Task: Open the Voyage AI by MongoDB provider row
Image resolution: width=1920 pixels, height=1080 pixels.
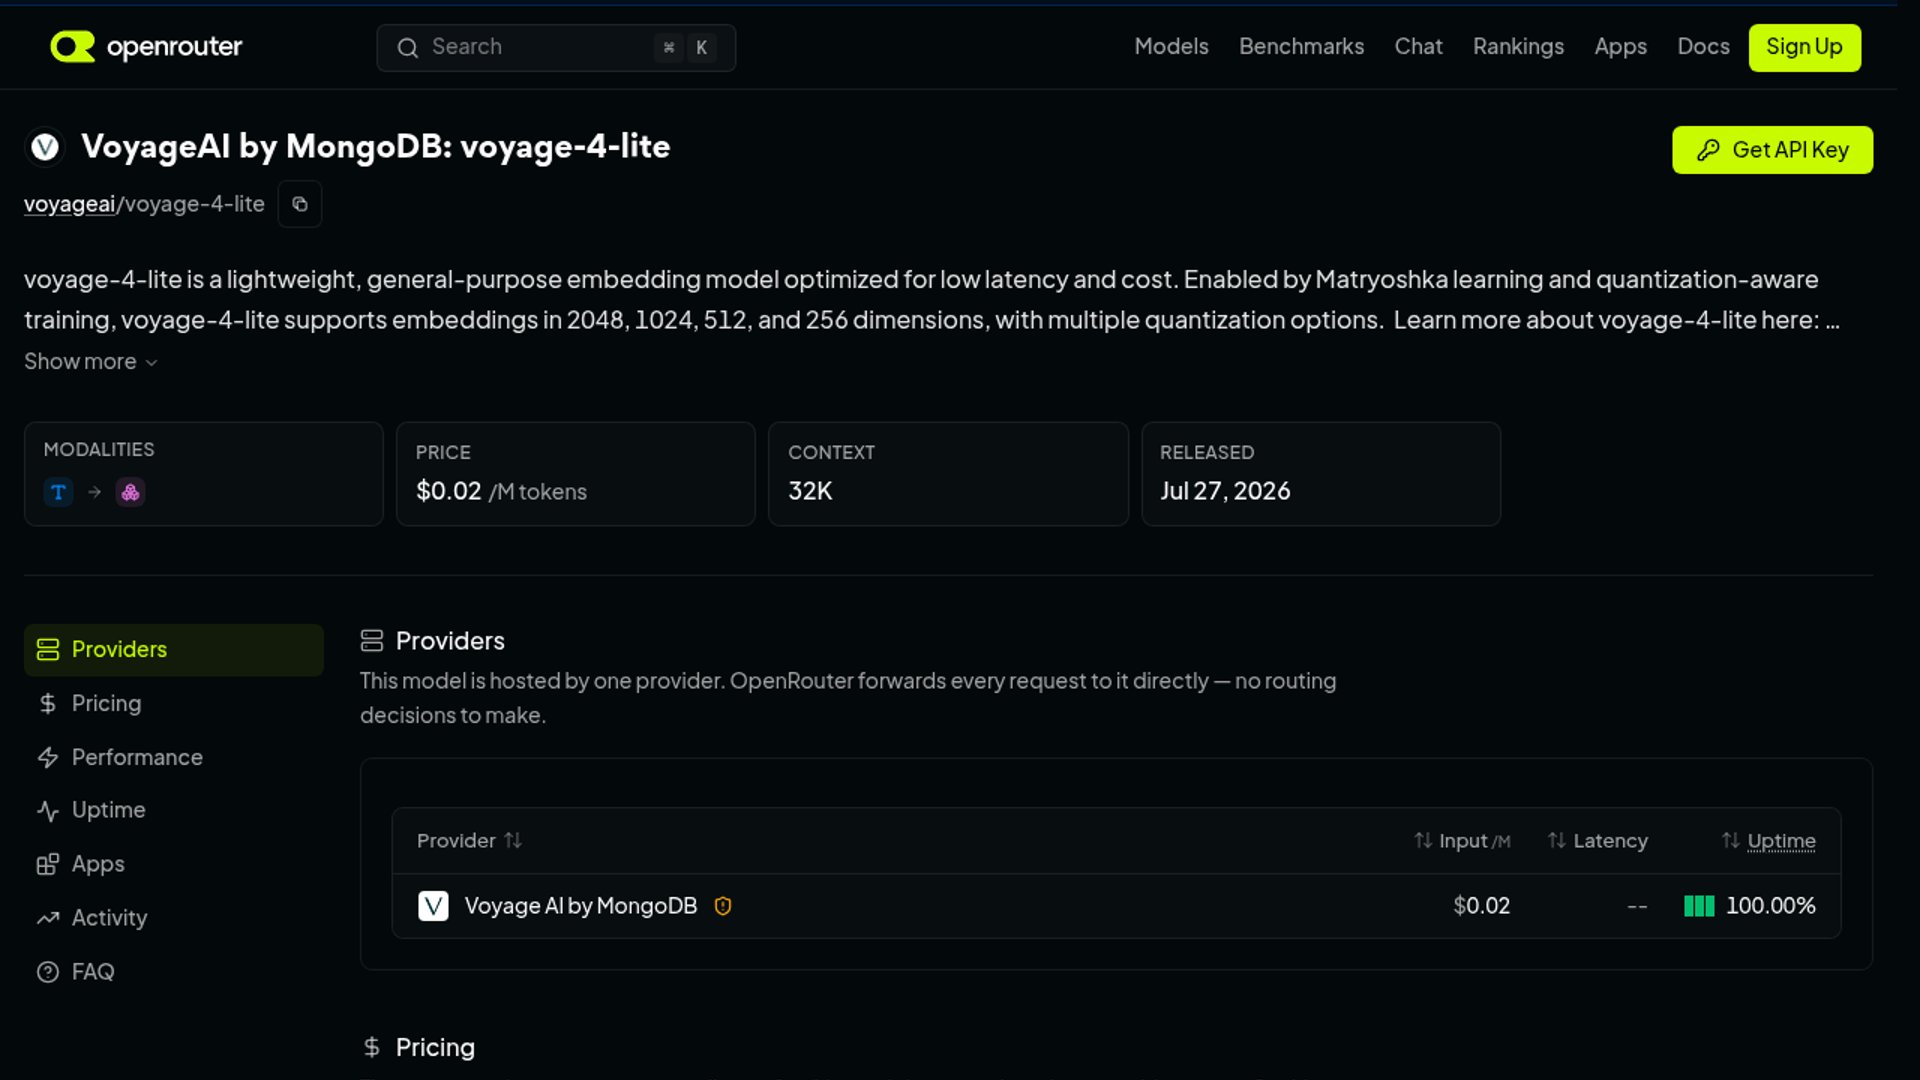Action: (x=1116, y=906)
